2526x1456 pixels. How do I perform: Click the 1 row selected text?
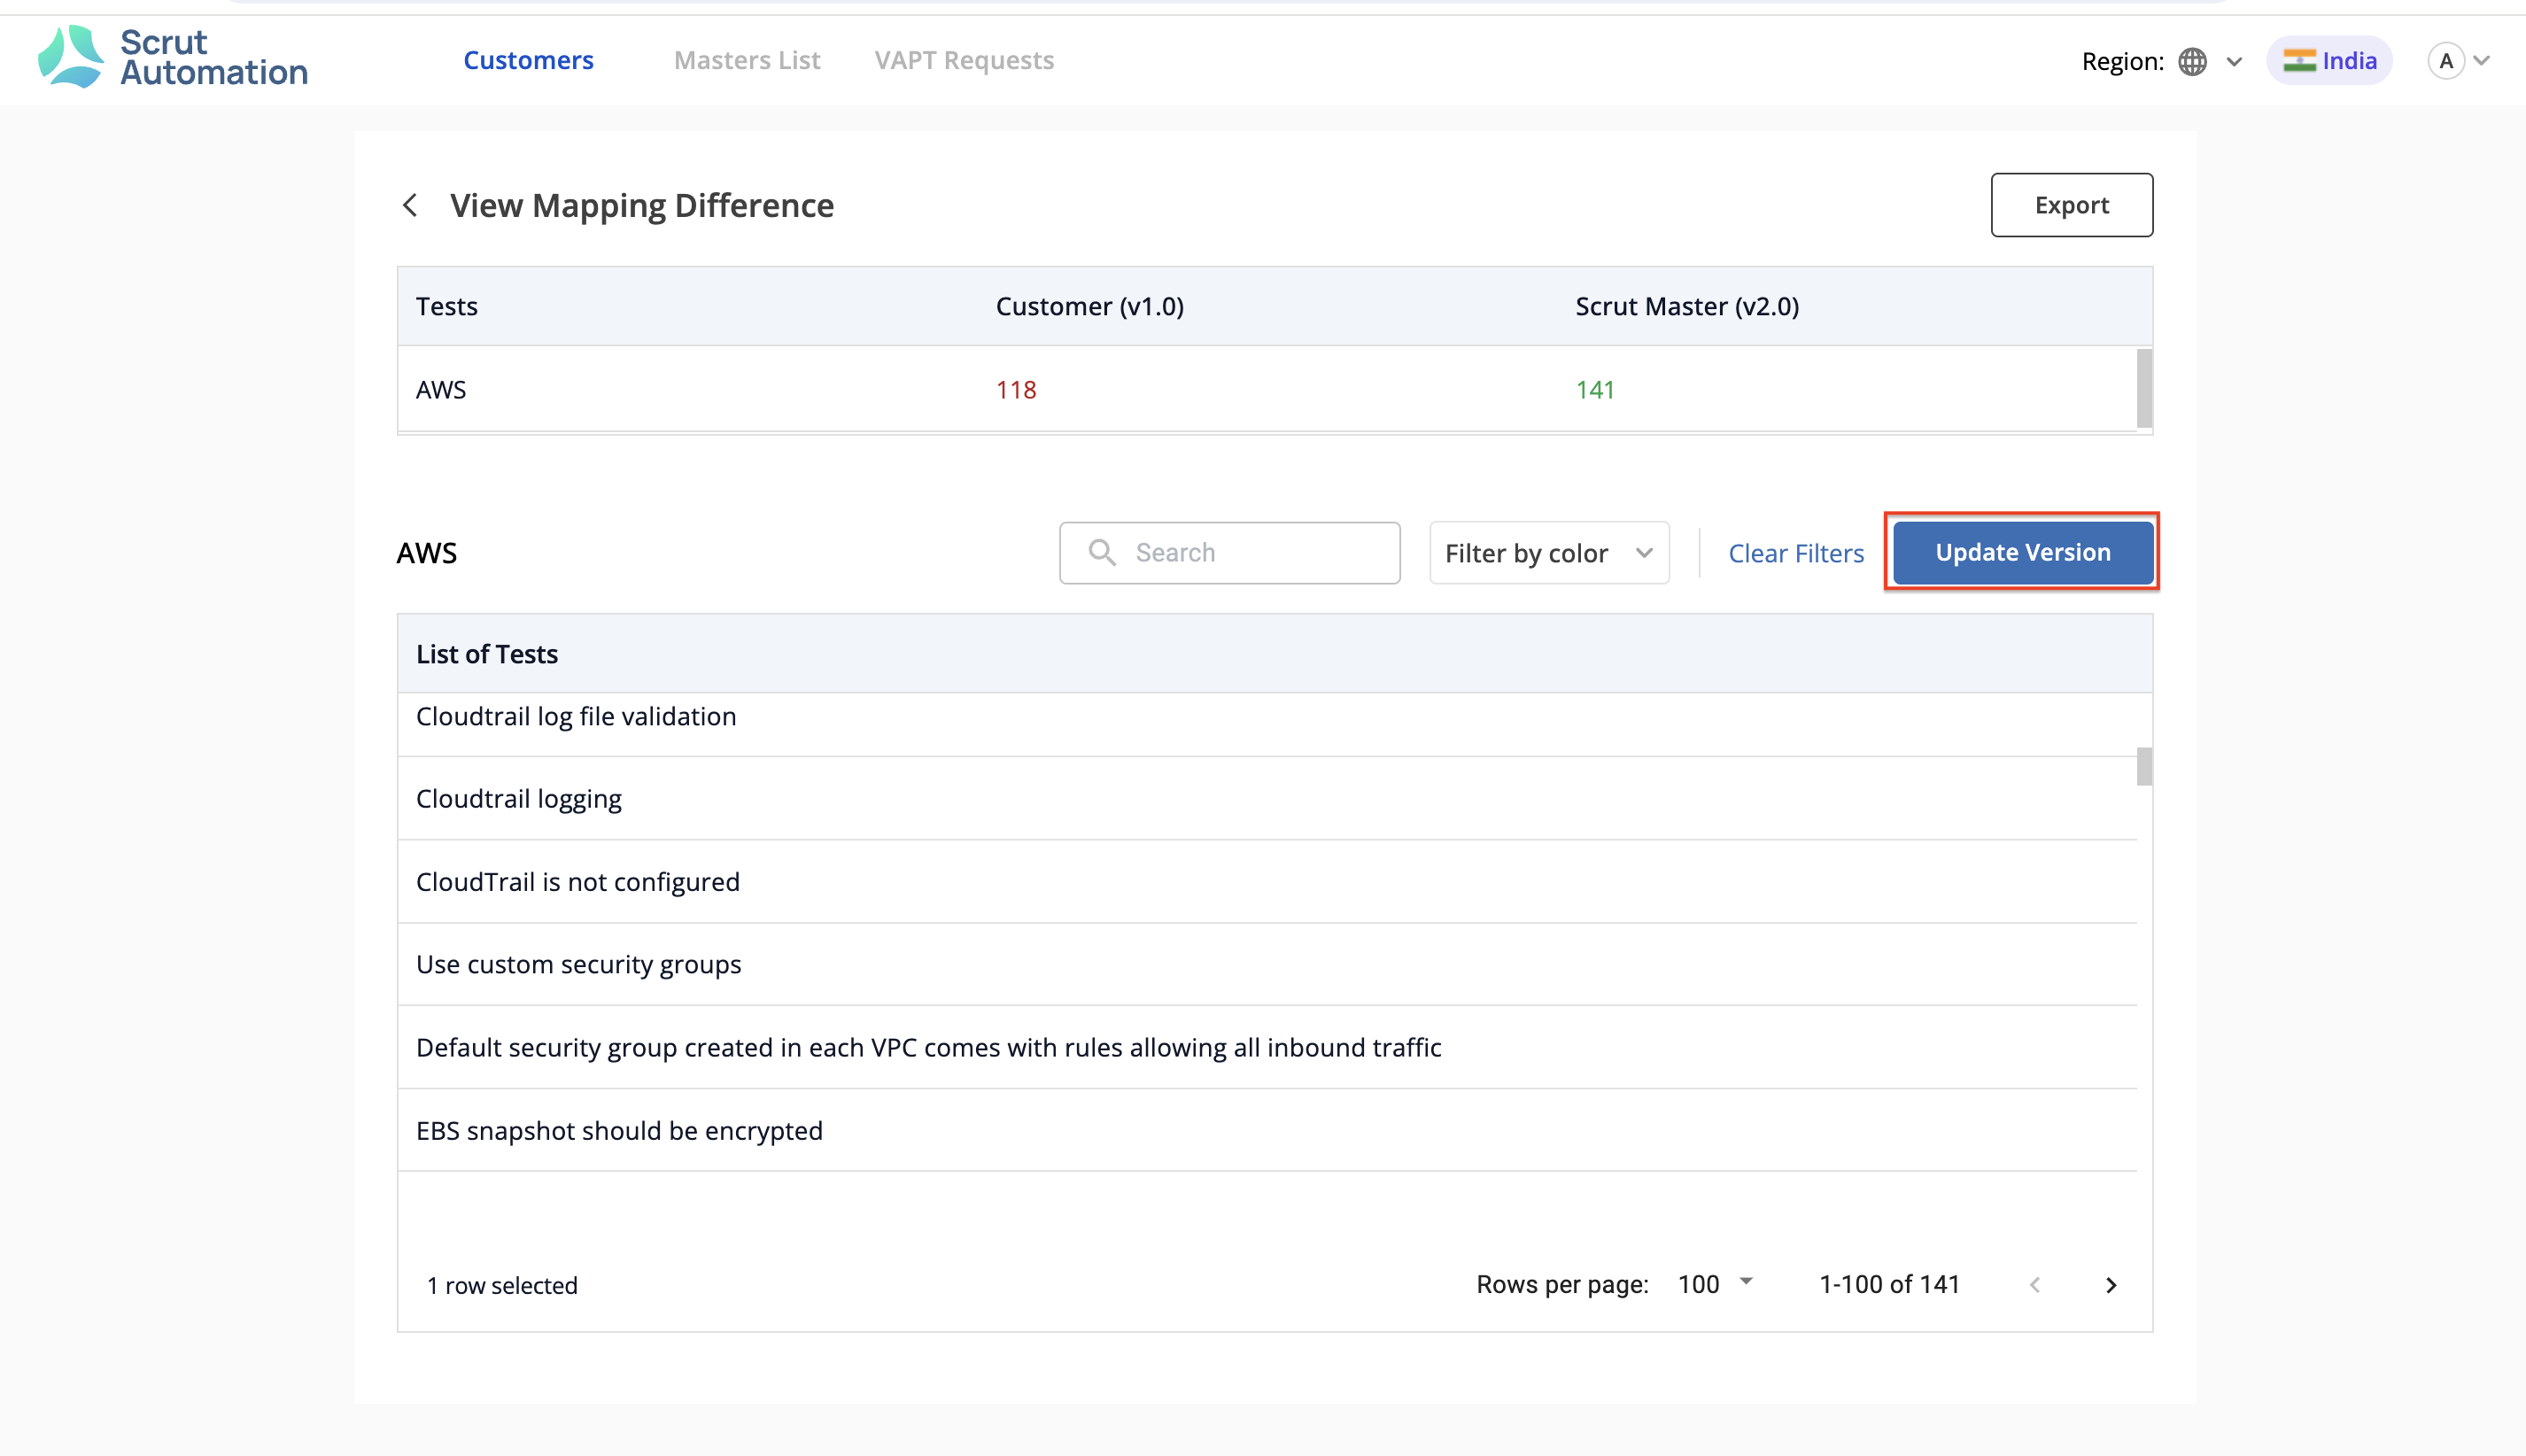point(502,1286)
